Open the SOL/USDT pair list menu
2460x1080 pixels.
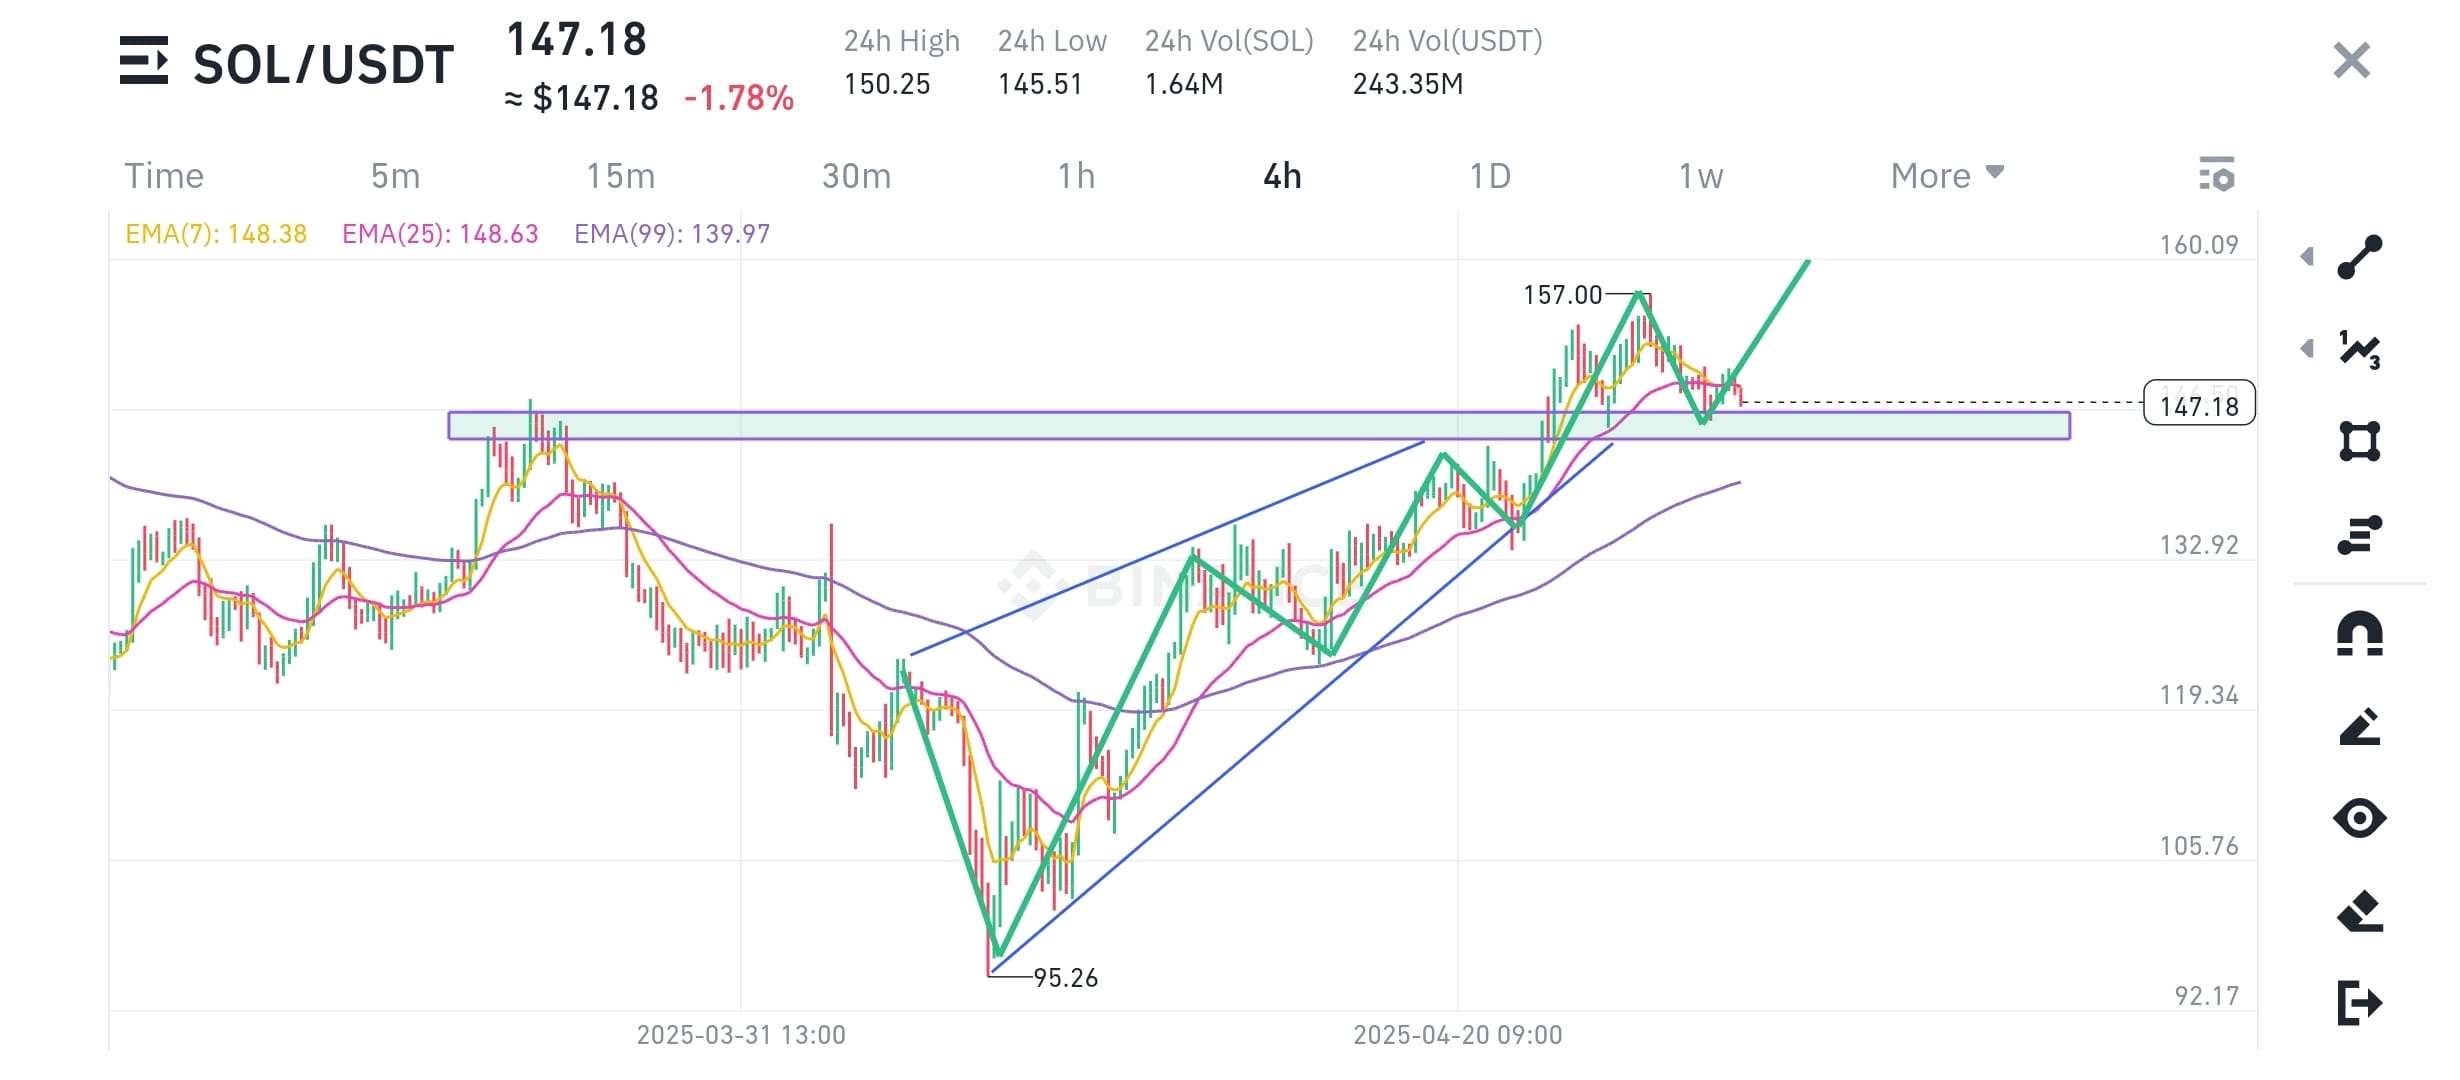[144, 61]
